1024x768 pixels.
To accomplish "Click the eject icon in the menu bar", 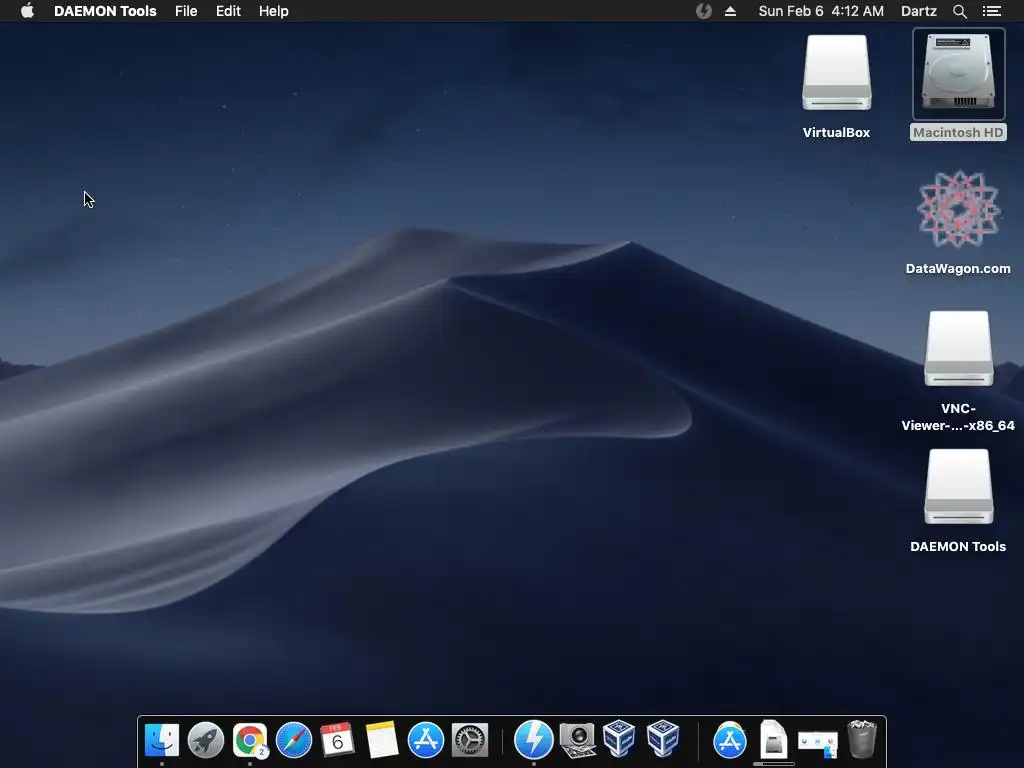I will coord(731,11).
